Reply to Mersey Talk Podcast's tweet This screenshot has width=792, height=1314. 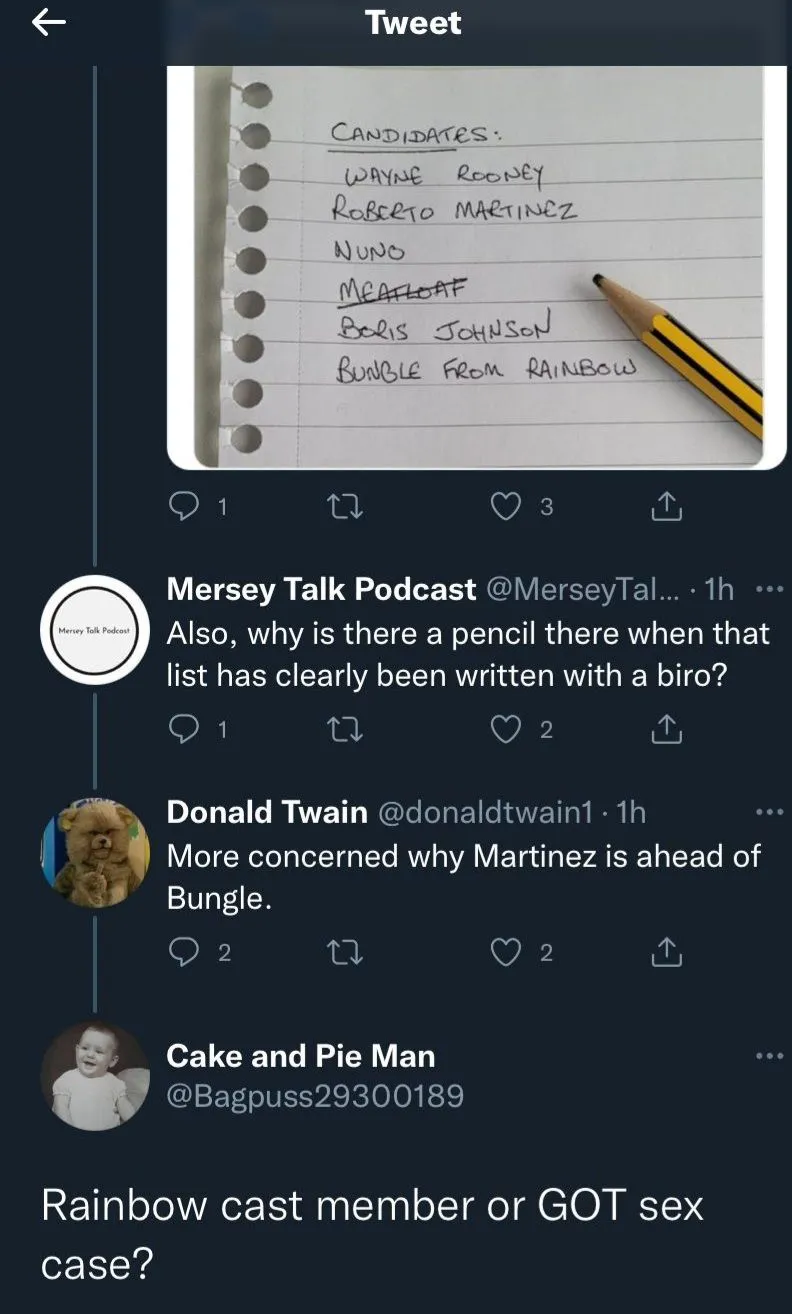(x=183, y=731)
